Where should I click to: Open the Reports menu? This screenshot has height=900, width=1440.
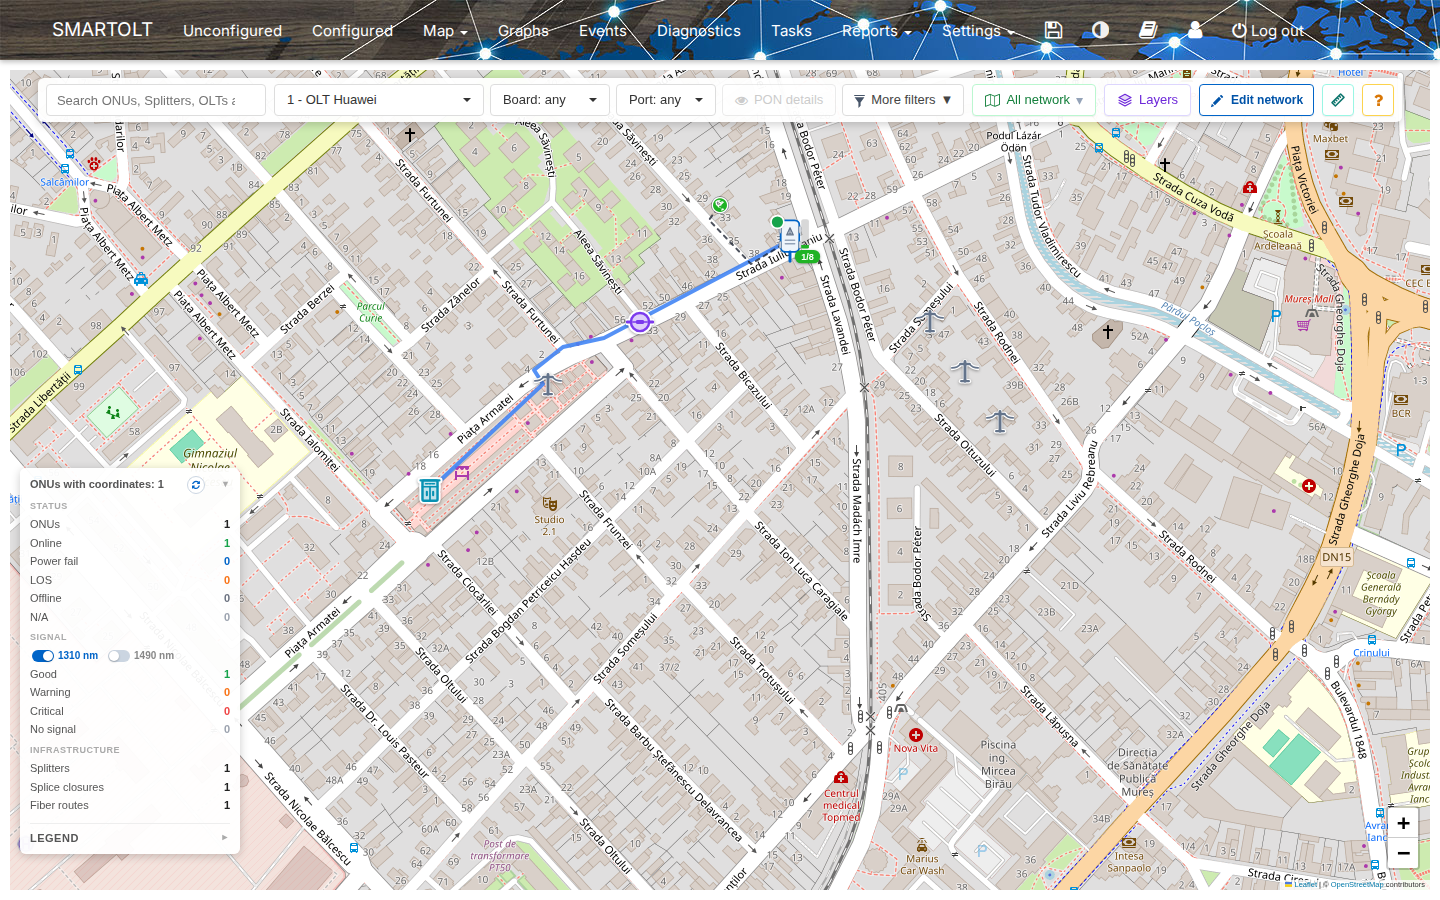876,31
